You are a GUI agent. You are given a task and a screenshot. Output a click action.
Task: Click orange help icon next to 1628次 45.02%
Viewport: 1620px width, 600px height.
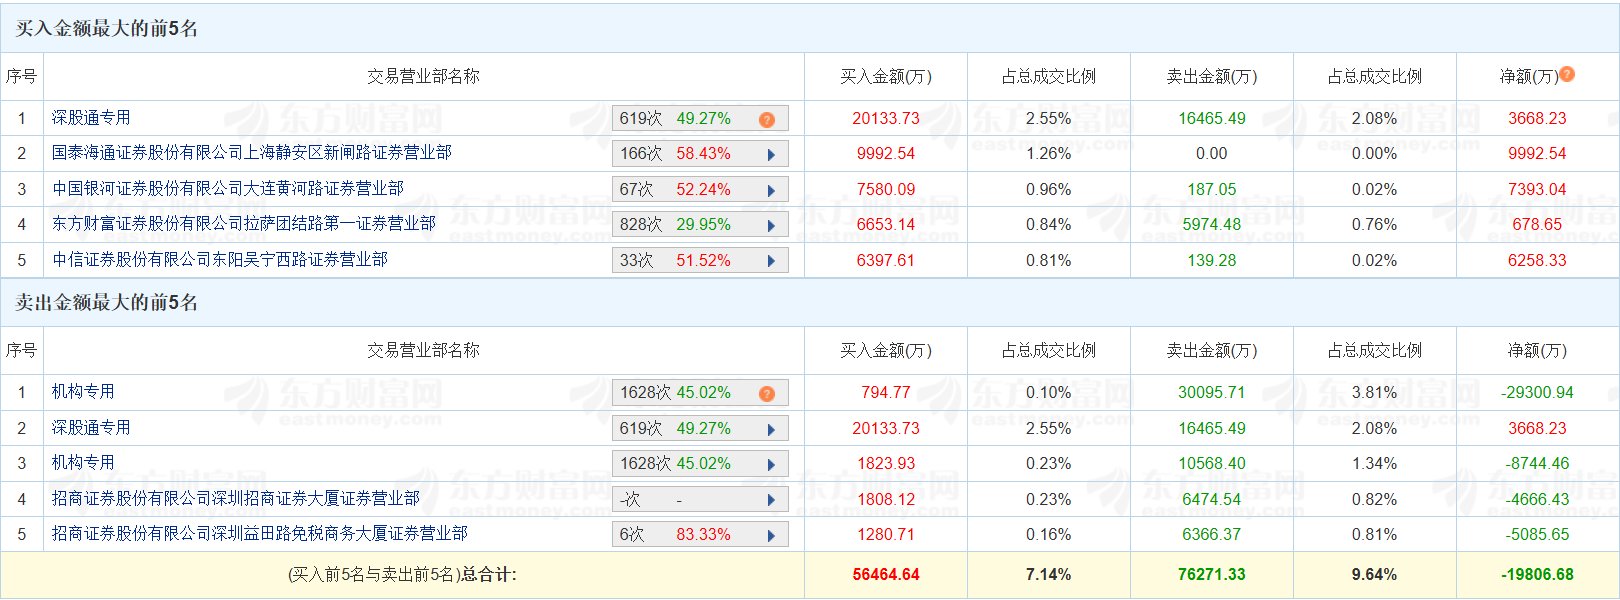coord(767,394)
